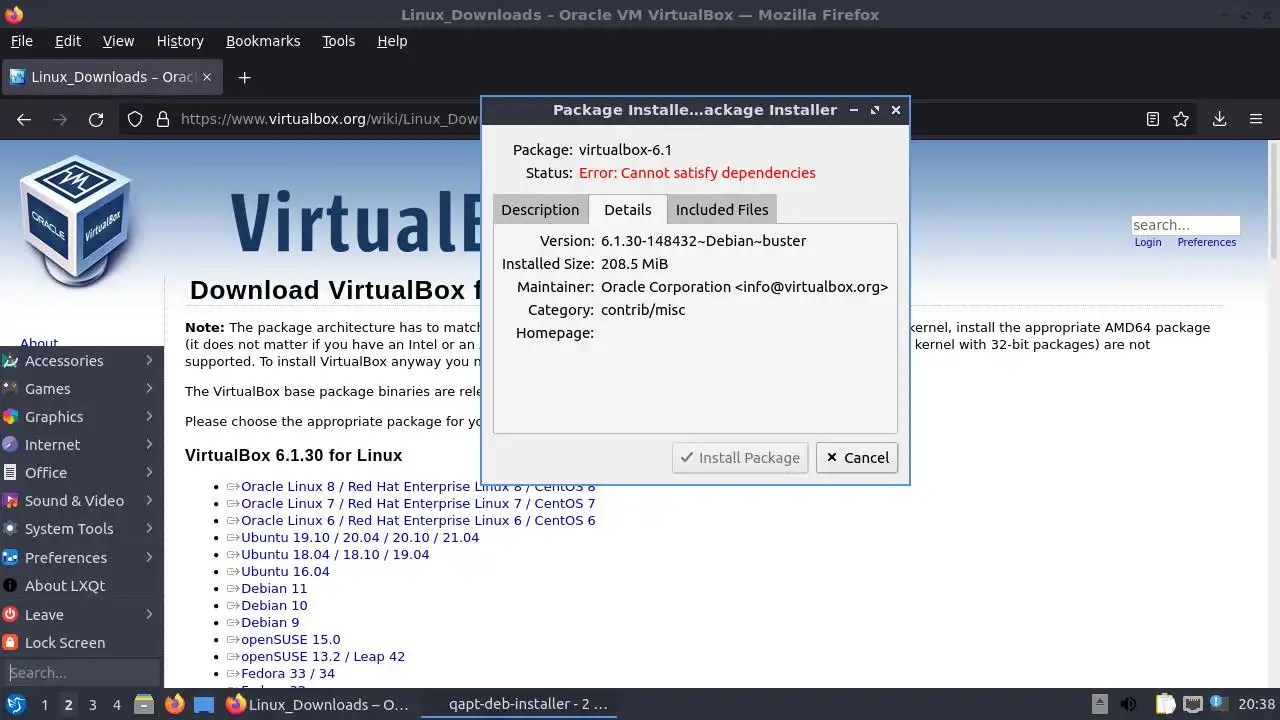The height and width of the screenshot is (720, 1280).
Task: Expand the Accessories submenu
Action: (x=80, y=360)
